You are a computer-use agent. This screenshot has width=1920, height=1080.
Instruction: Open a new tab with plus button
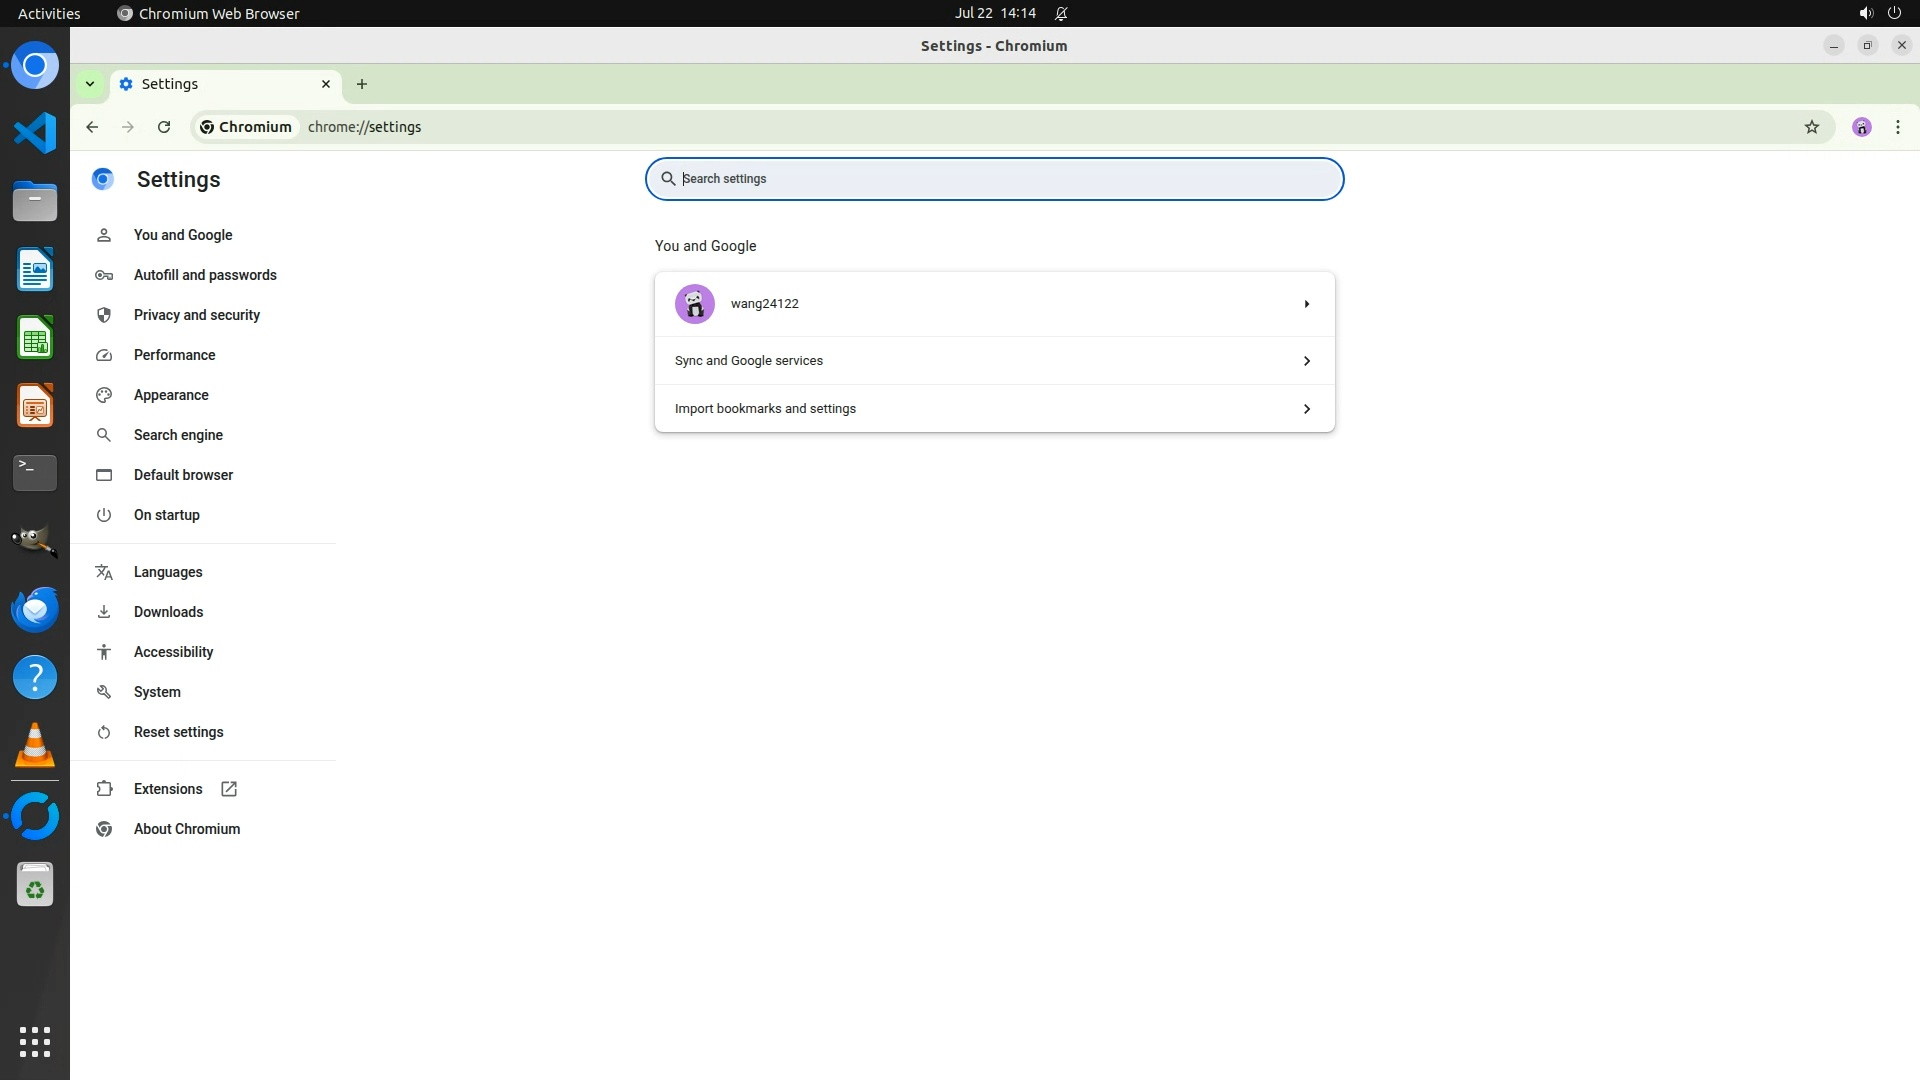point(362,84)
